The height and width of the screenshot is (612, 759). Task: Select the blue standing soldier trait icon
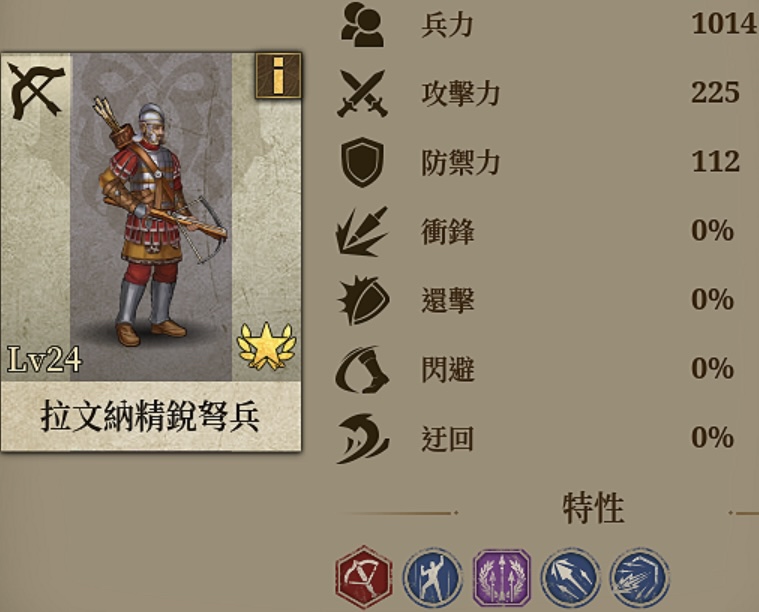pos(432,578)
